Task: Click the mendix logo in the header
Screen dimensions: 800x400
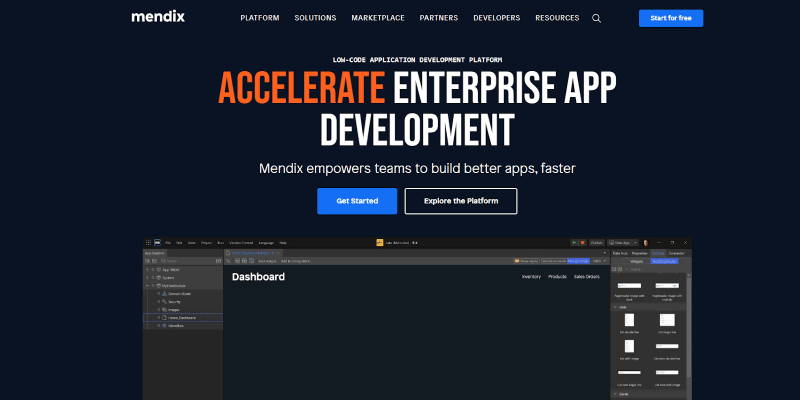Action: tap(158, 17)
